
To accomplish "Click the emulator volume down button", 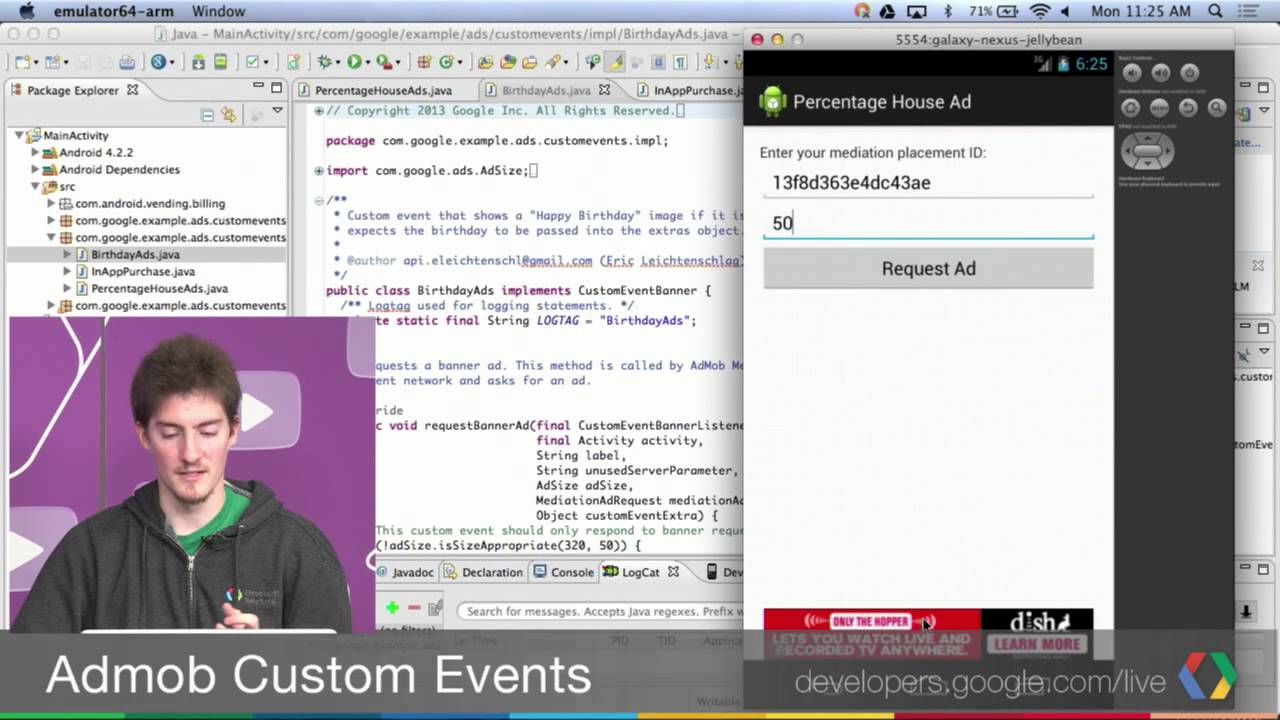I will click(1132, 72).
